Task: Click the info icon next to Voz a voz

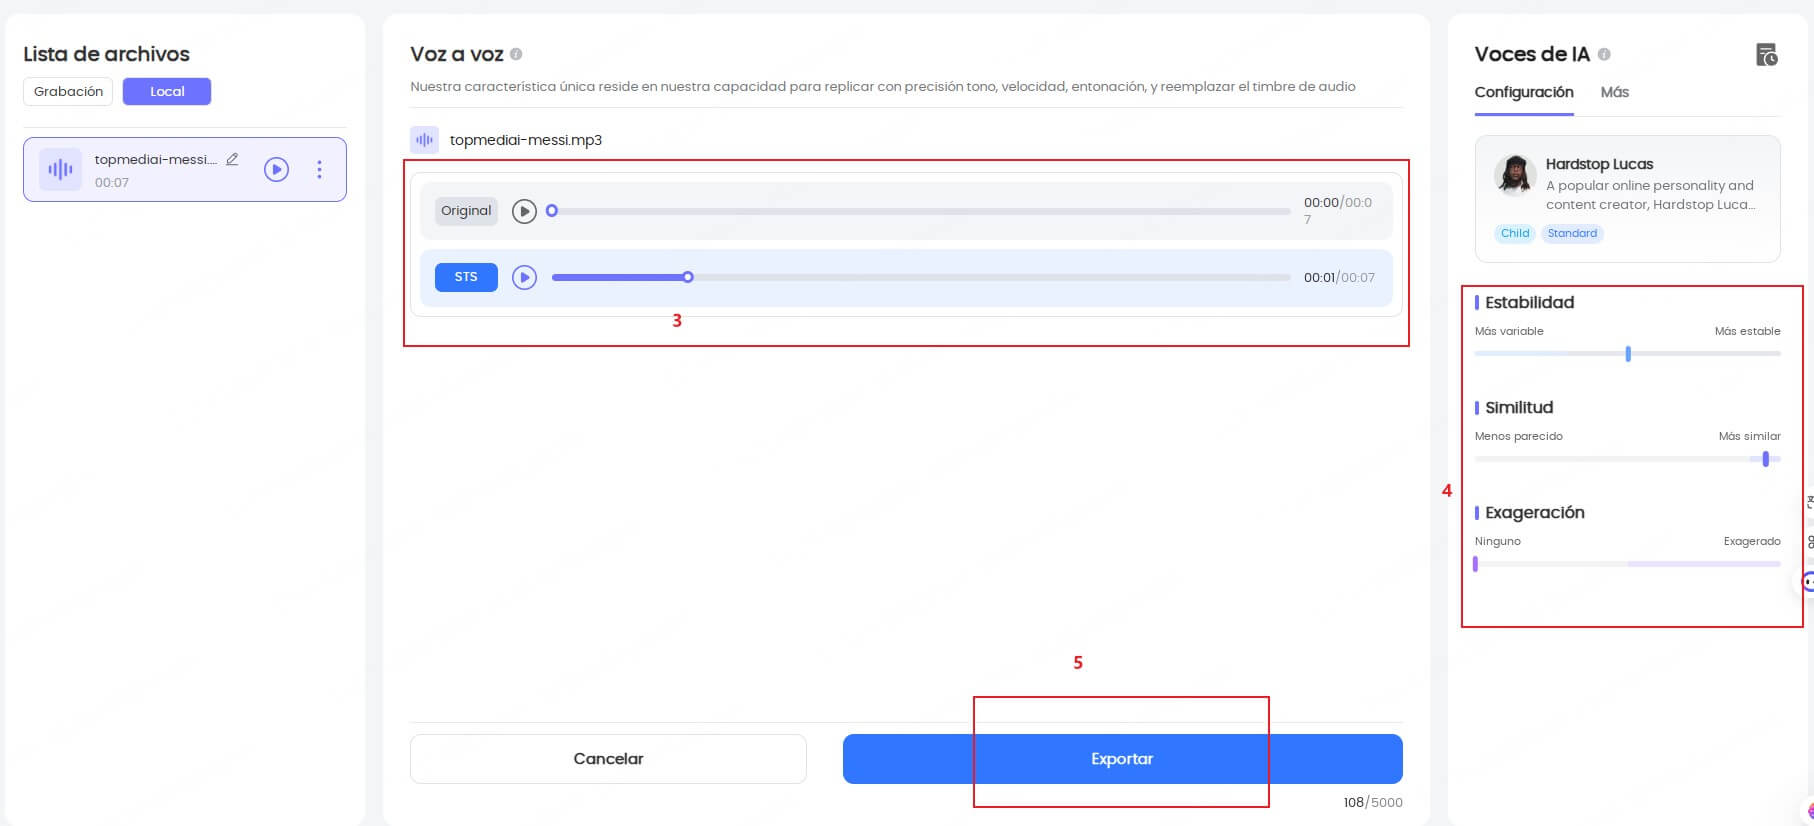Action: coord(516,54)
